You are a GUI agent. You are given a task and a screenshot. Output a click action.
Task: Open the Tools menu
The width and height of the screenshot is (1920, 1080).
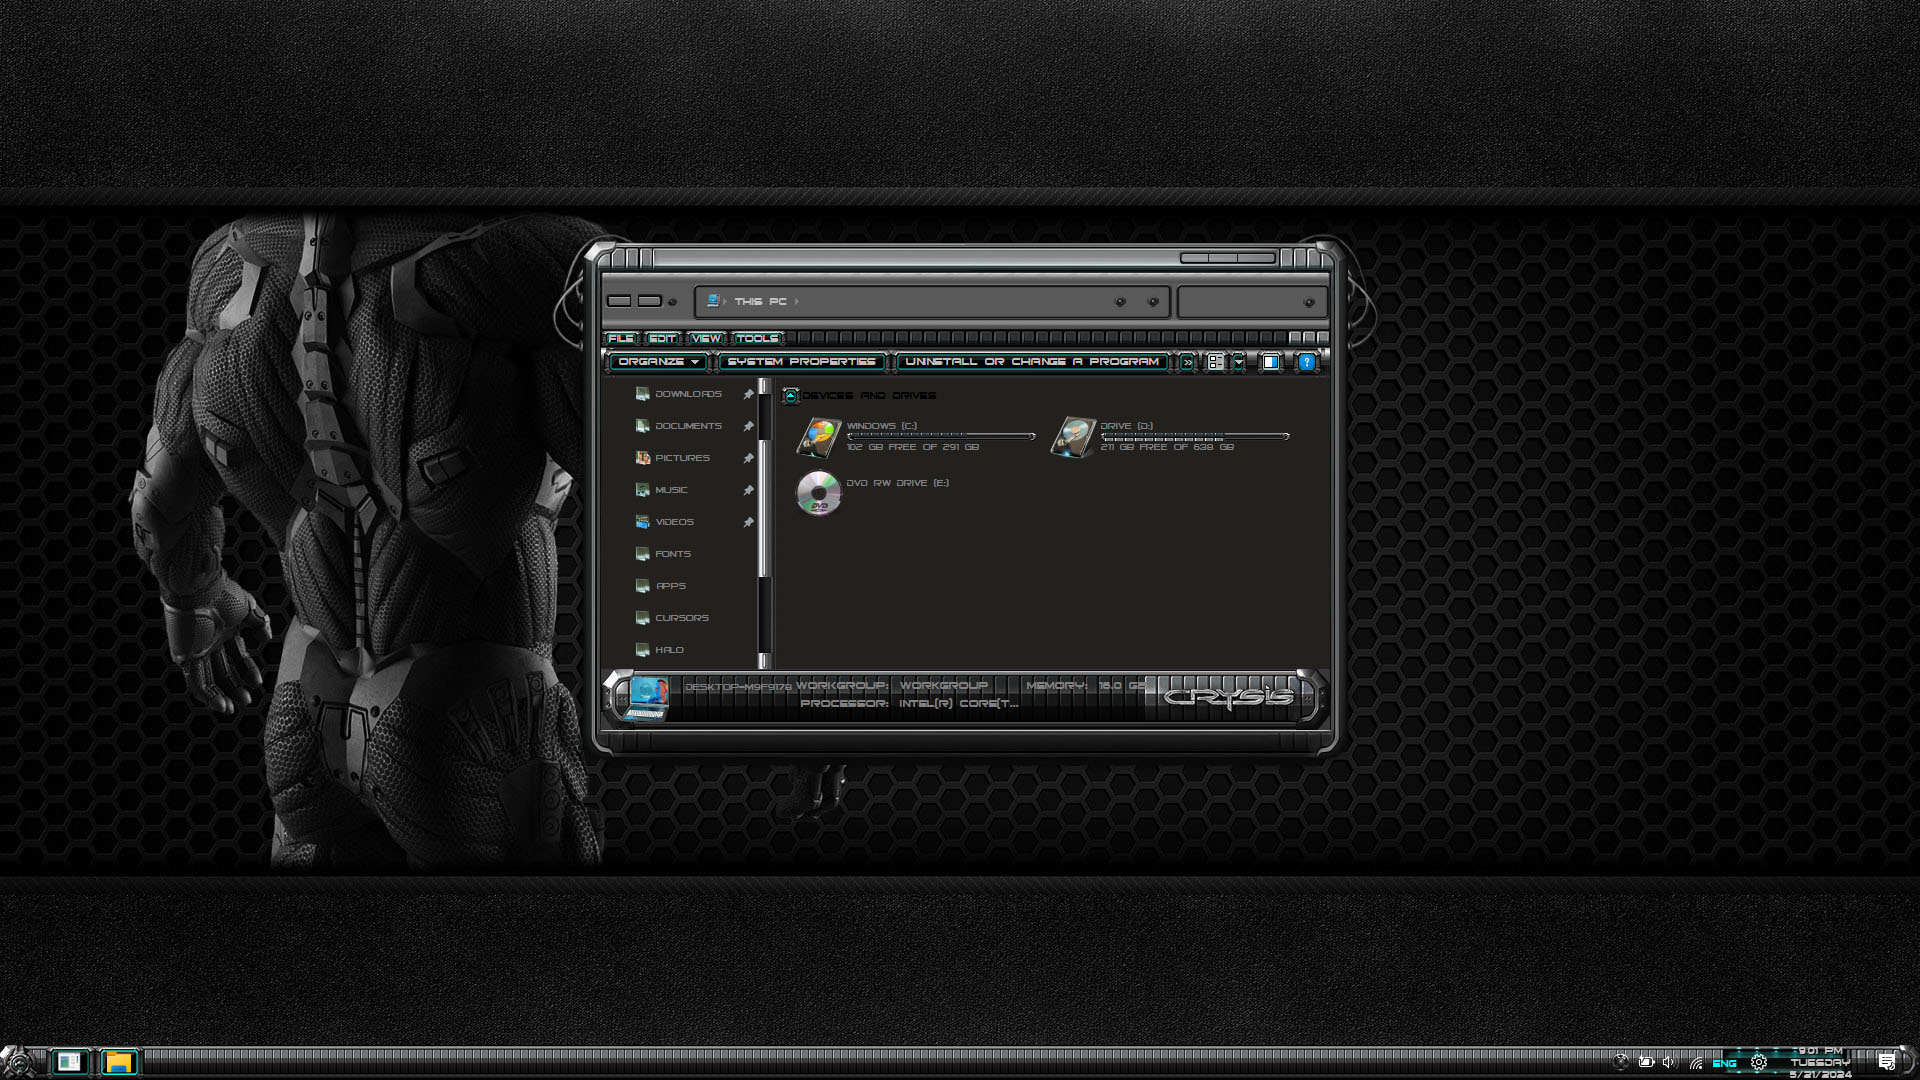(757, 339)
